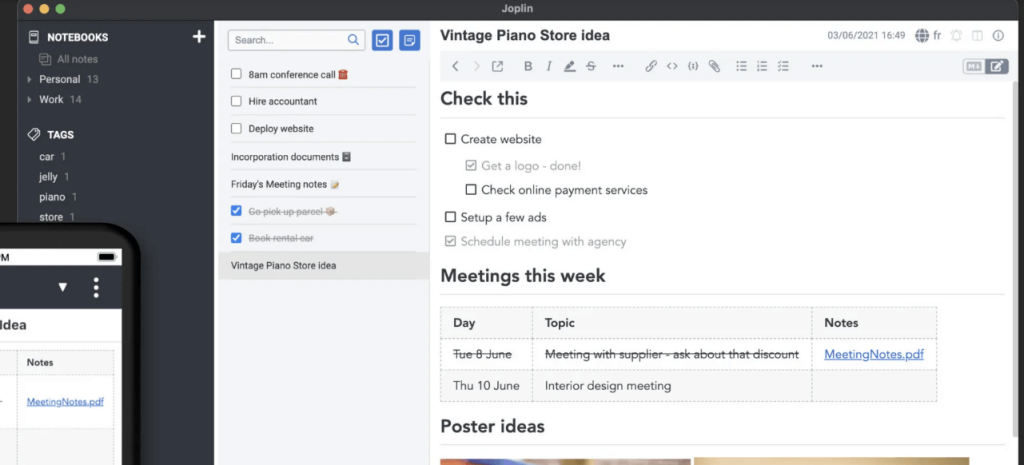Insert a hyperlink

coord(650,66)
